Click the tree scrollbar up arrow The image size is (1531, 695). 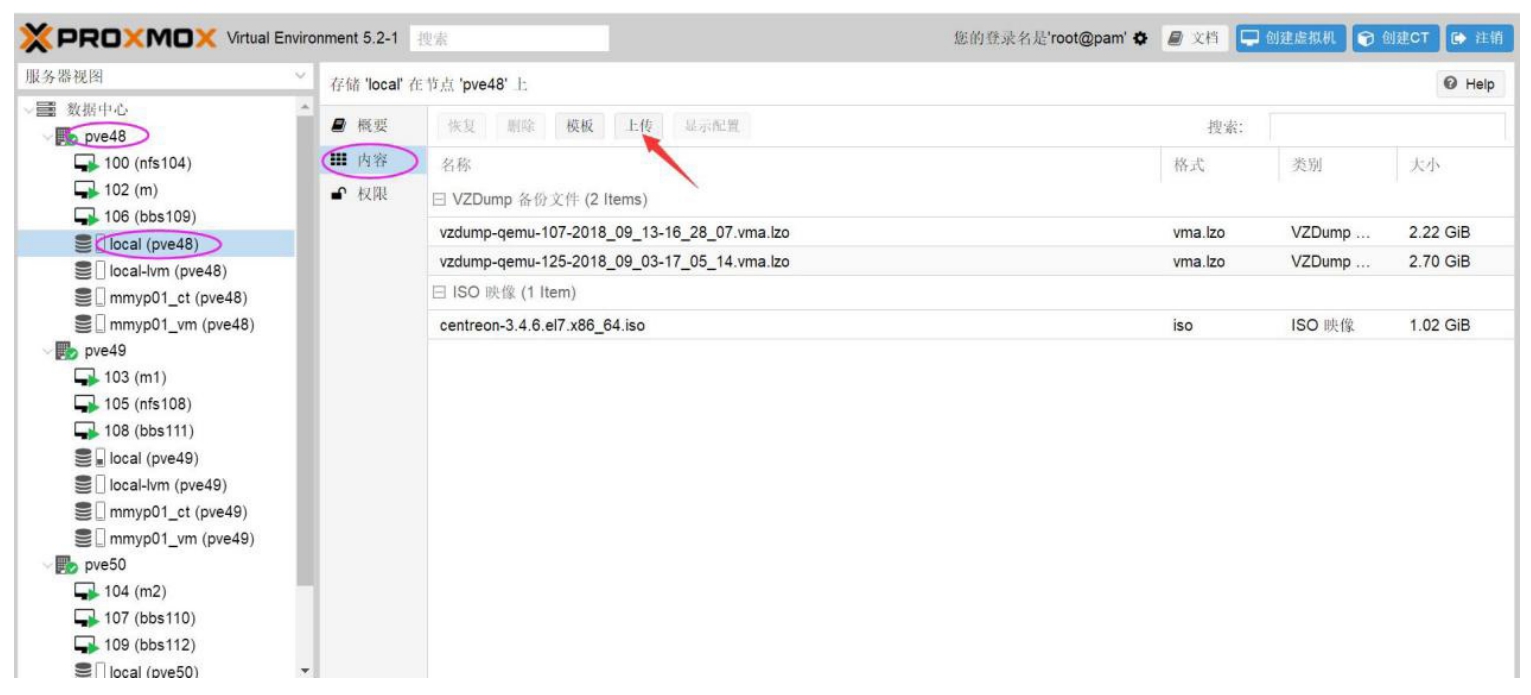point(306,104)
